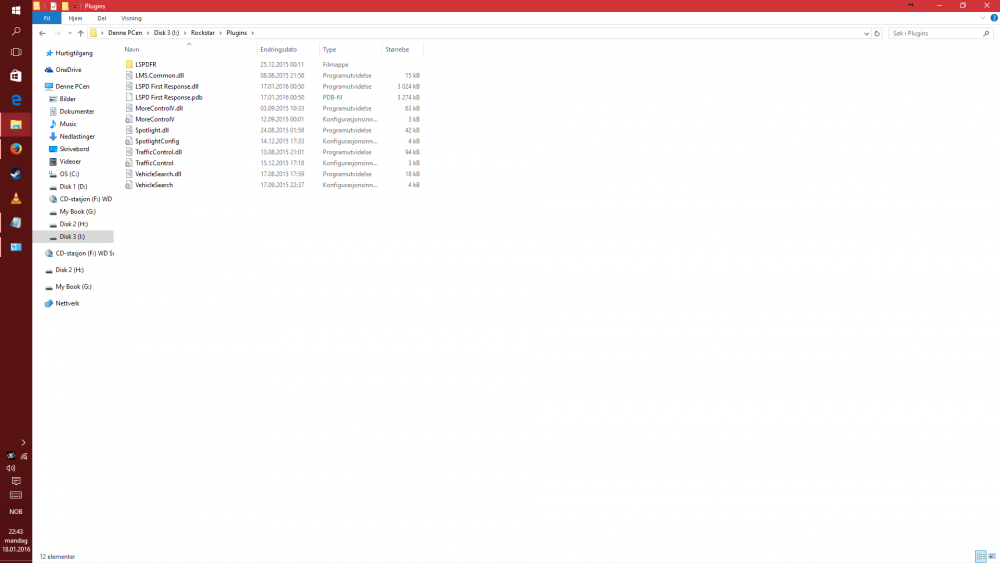Refresh the Plugins folder view
Viewport: 1000px width, 563px height.
[877, 33]
